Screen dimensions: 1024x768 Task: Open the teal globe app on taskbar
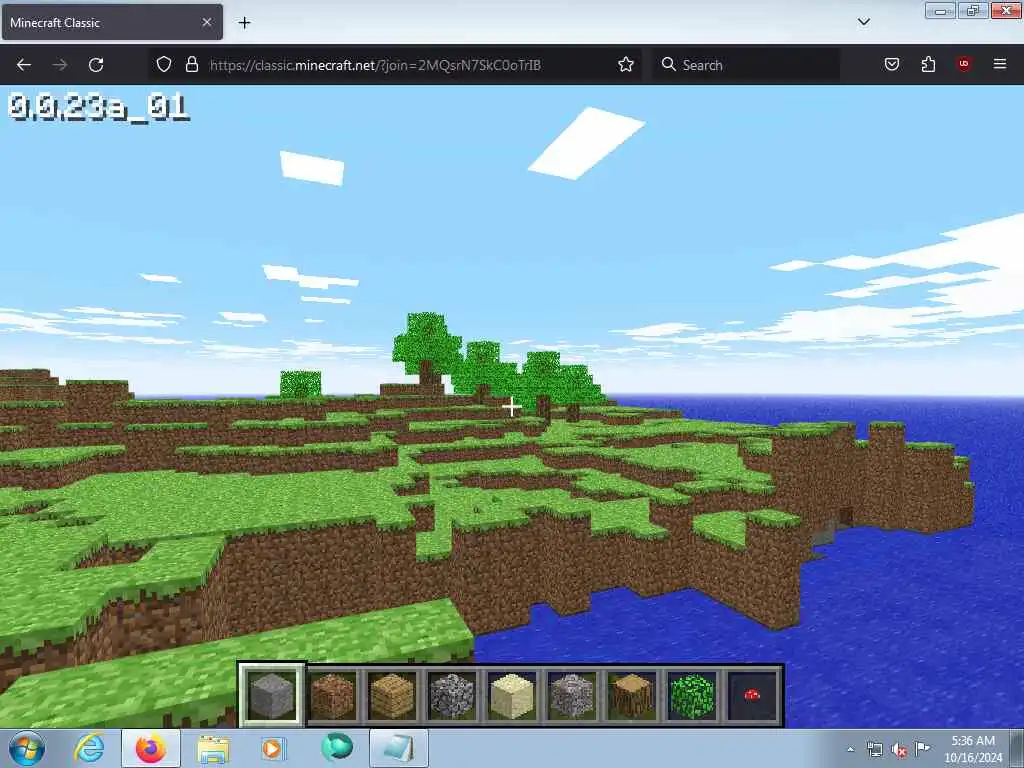[336, 748]
